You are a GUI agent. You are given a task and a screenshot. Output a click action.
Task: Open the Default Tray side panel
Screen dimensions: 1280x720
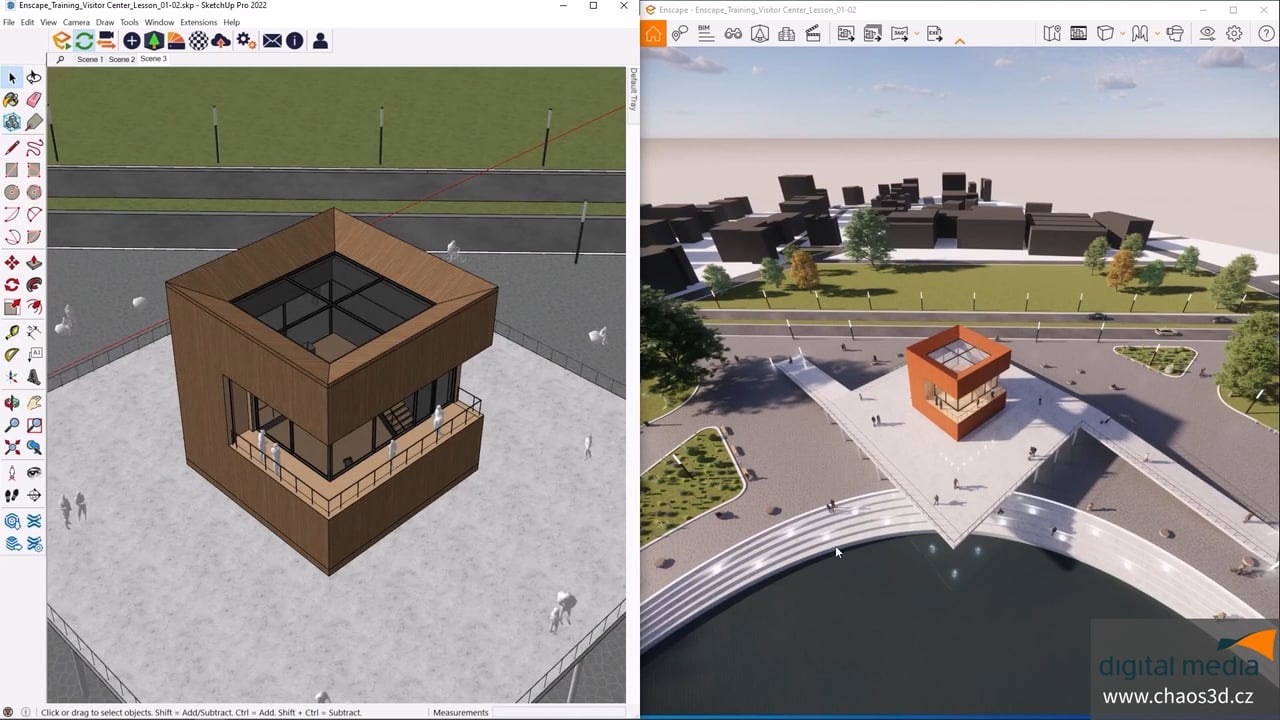pos(632,90)
